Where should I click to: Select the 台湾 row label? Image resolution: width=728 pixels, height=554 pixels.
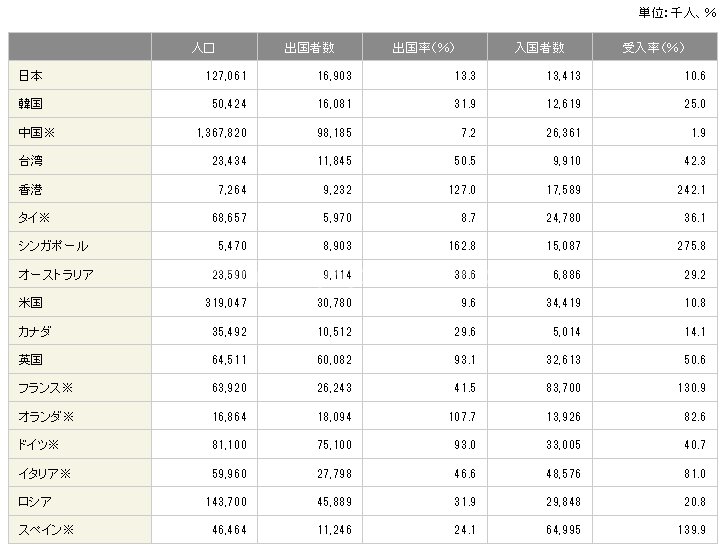point(31,161)
